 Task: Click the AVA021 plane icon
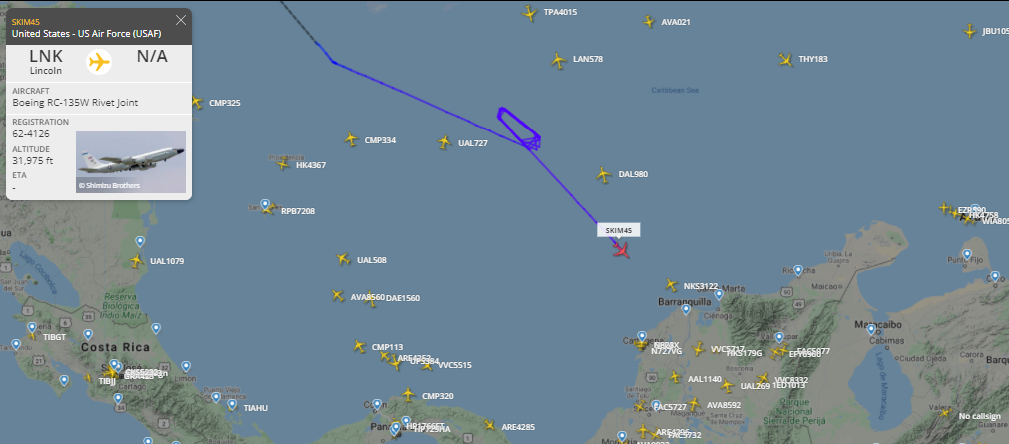649,21
